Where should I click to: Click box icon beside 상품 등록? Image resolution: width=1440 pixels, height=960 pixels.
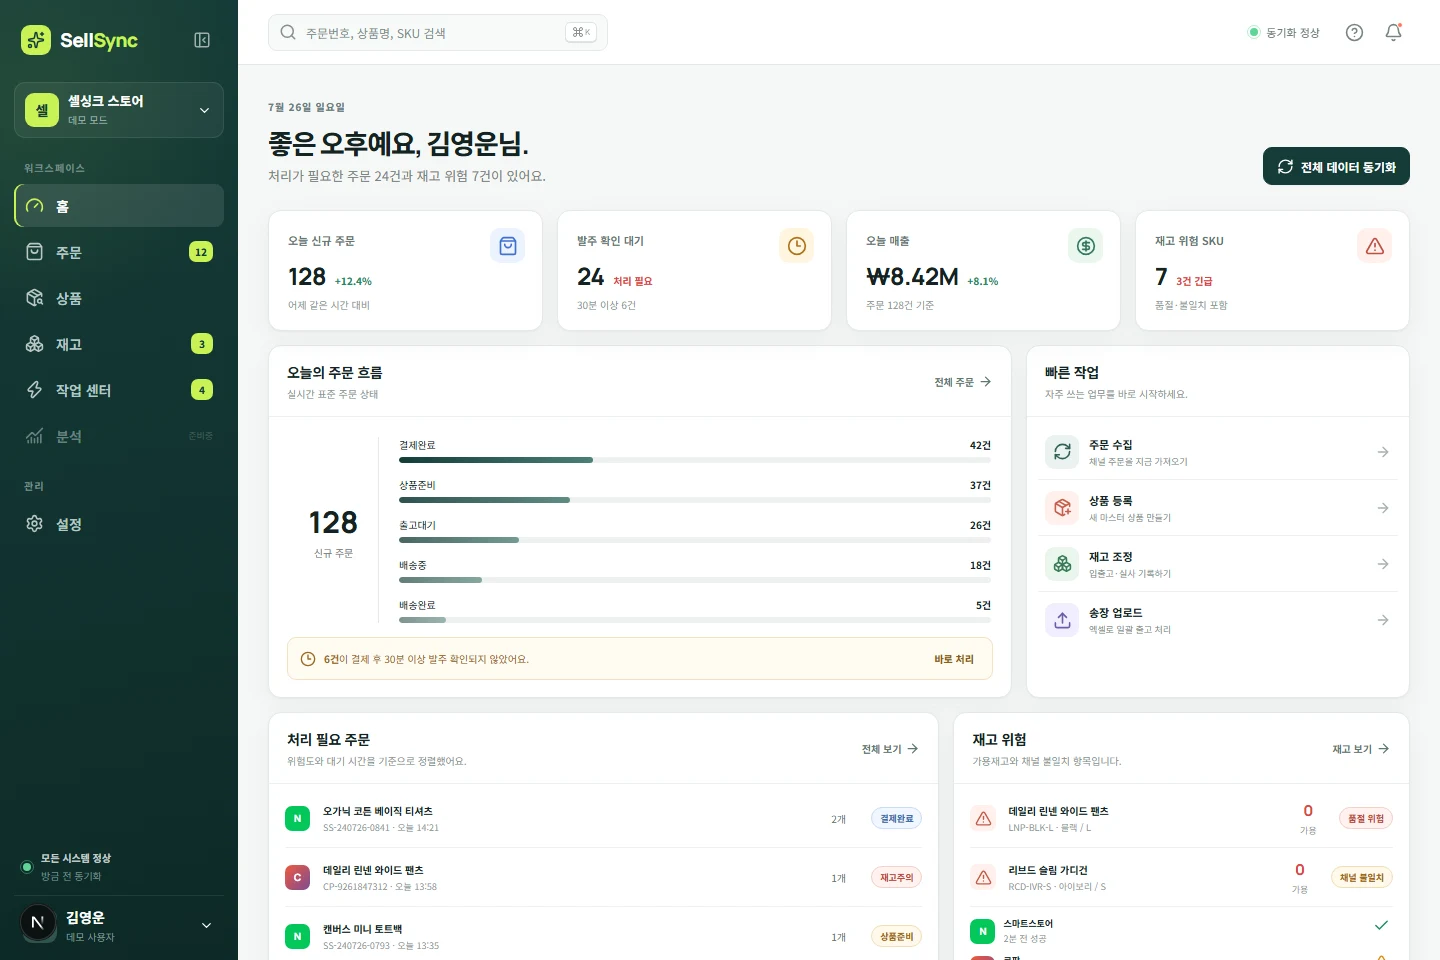click(x=1062, y=508)
